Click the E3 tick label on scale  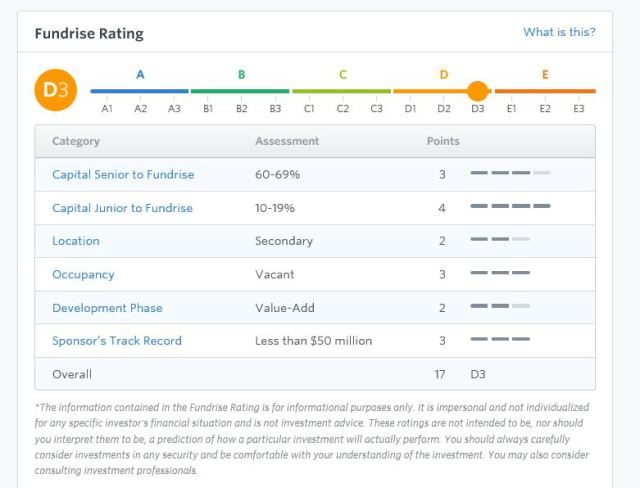point(579,108)
